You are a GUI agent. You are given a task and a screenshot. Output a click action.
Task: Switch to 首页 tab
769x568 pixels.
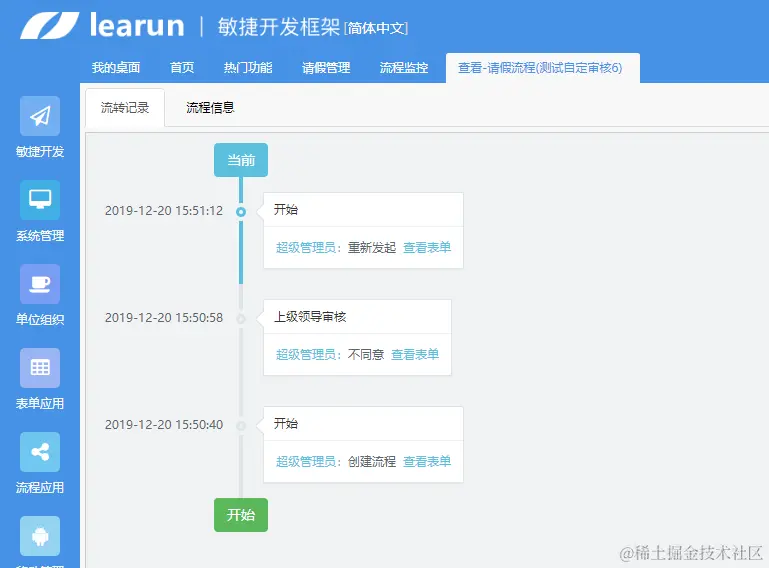coord(182,68)
